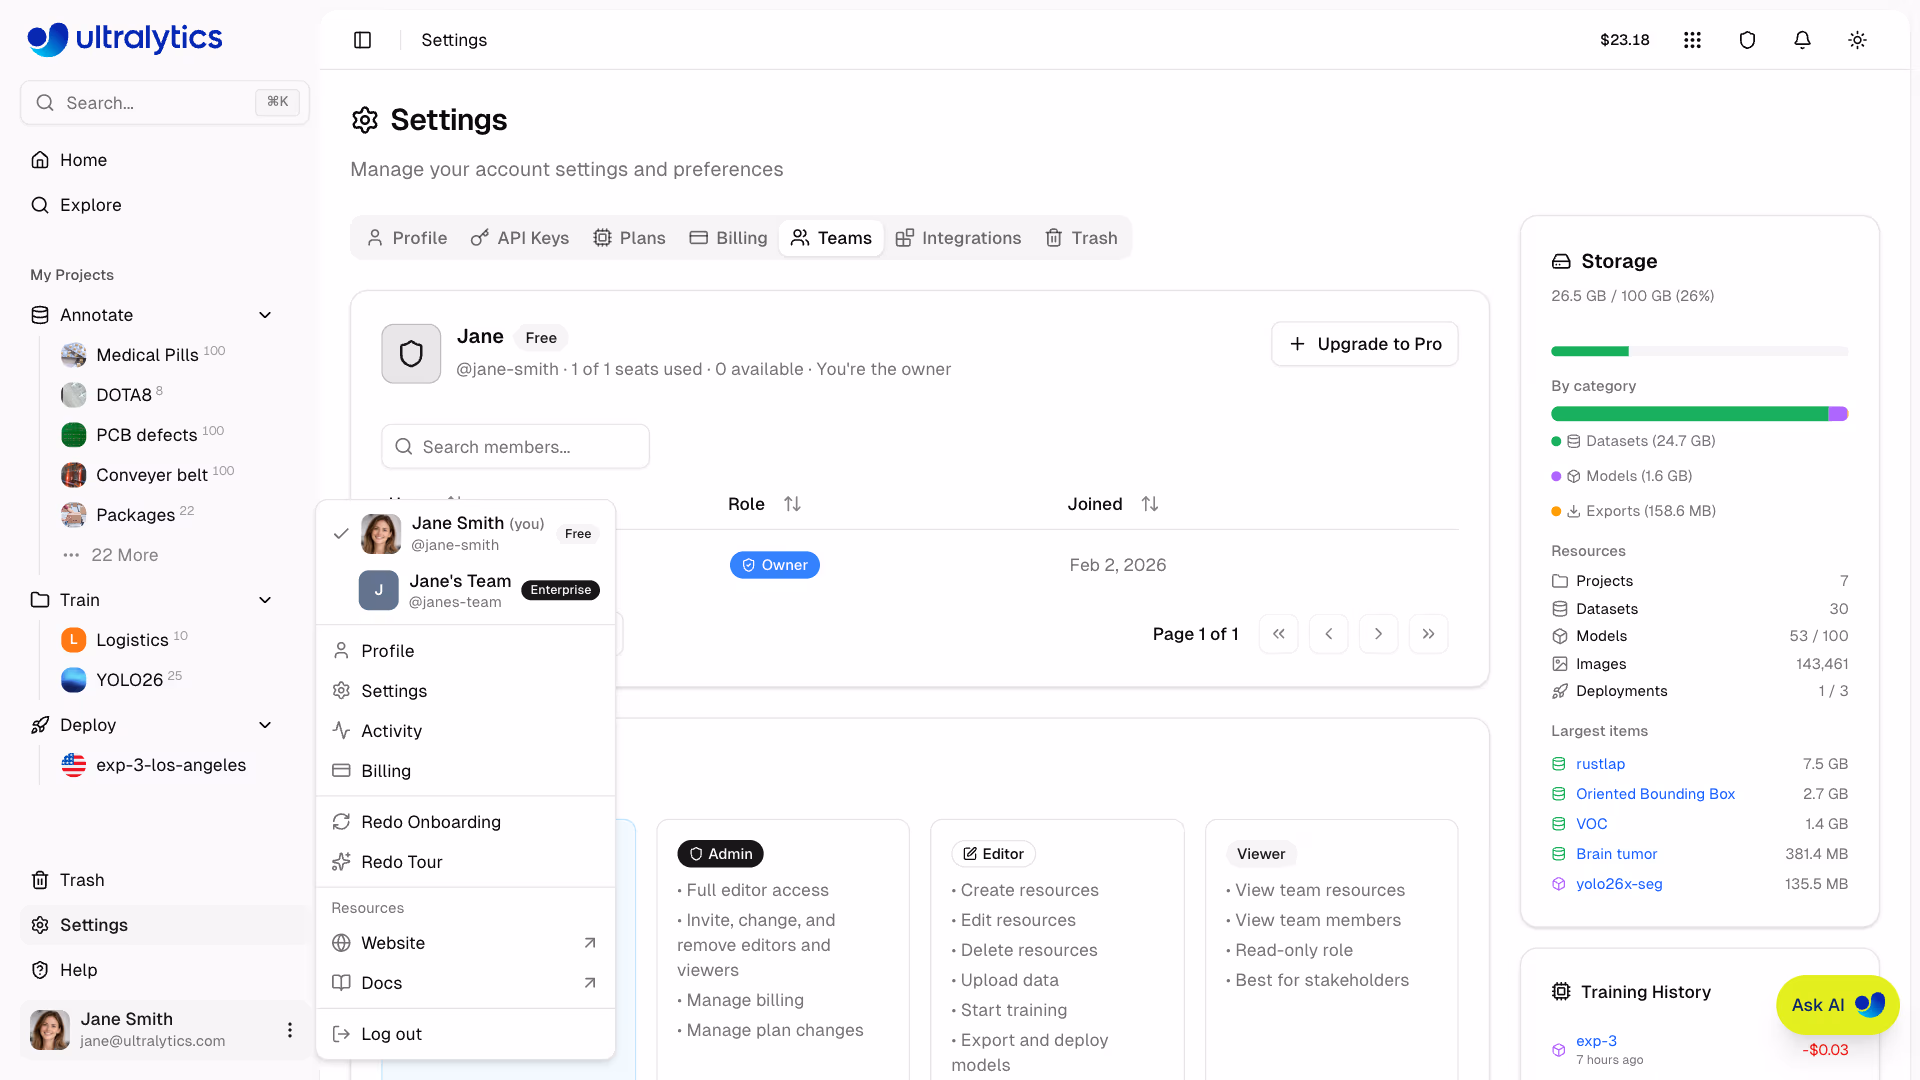Open the API Keys tab
Image resolution: width=1920 pixels, height=1080 pixels.
[520, 238]
